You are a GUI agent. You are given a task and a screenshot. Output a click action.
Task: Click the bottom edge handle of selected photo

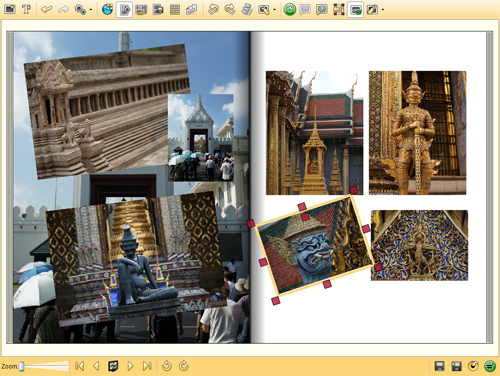pyautogui.click(x=327, y=284)
